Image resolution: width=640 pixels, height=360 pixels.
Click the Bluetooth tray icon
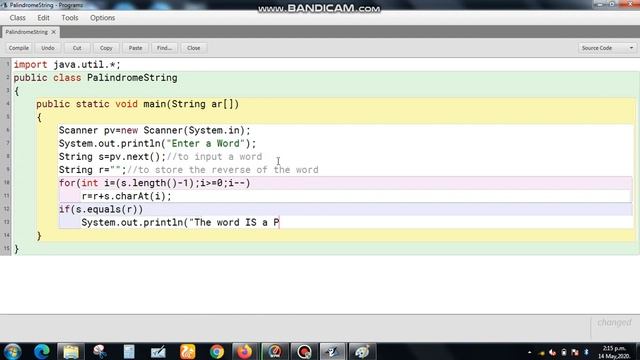(587, 352)
